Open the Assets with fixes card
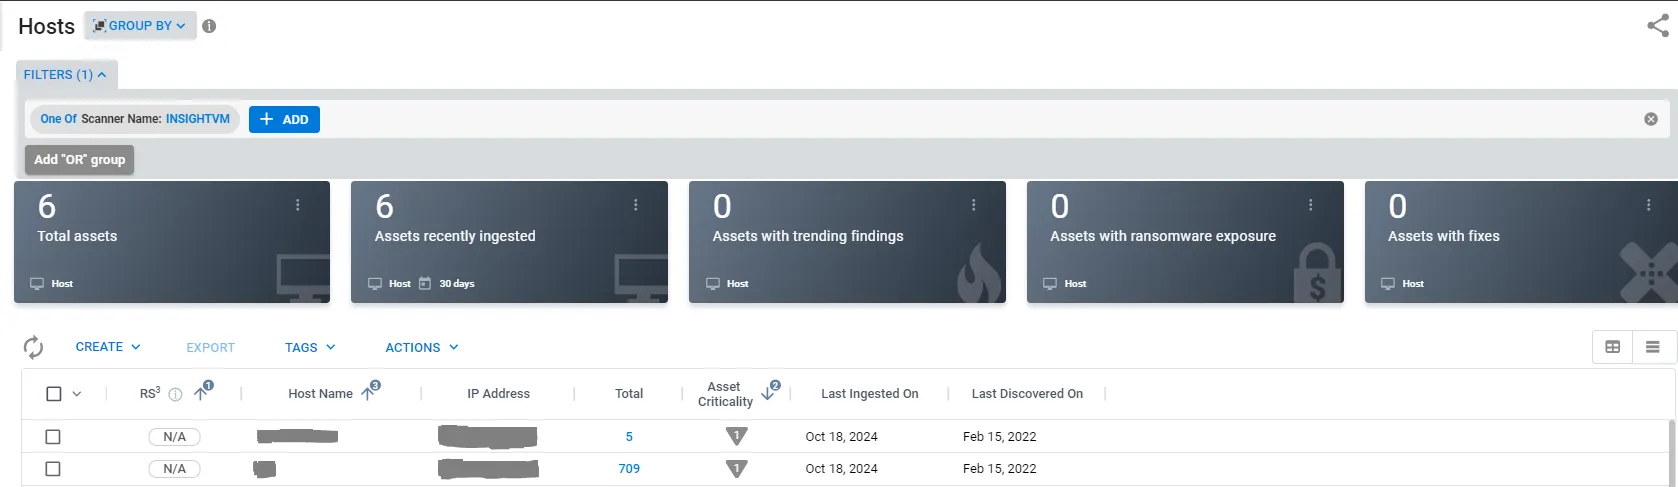Image resolution: width=1678 pixels, height=487 pixels. [1521, 242]
